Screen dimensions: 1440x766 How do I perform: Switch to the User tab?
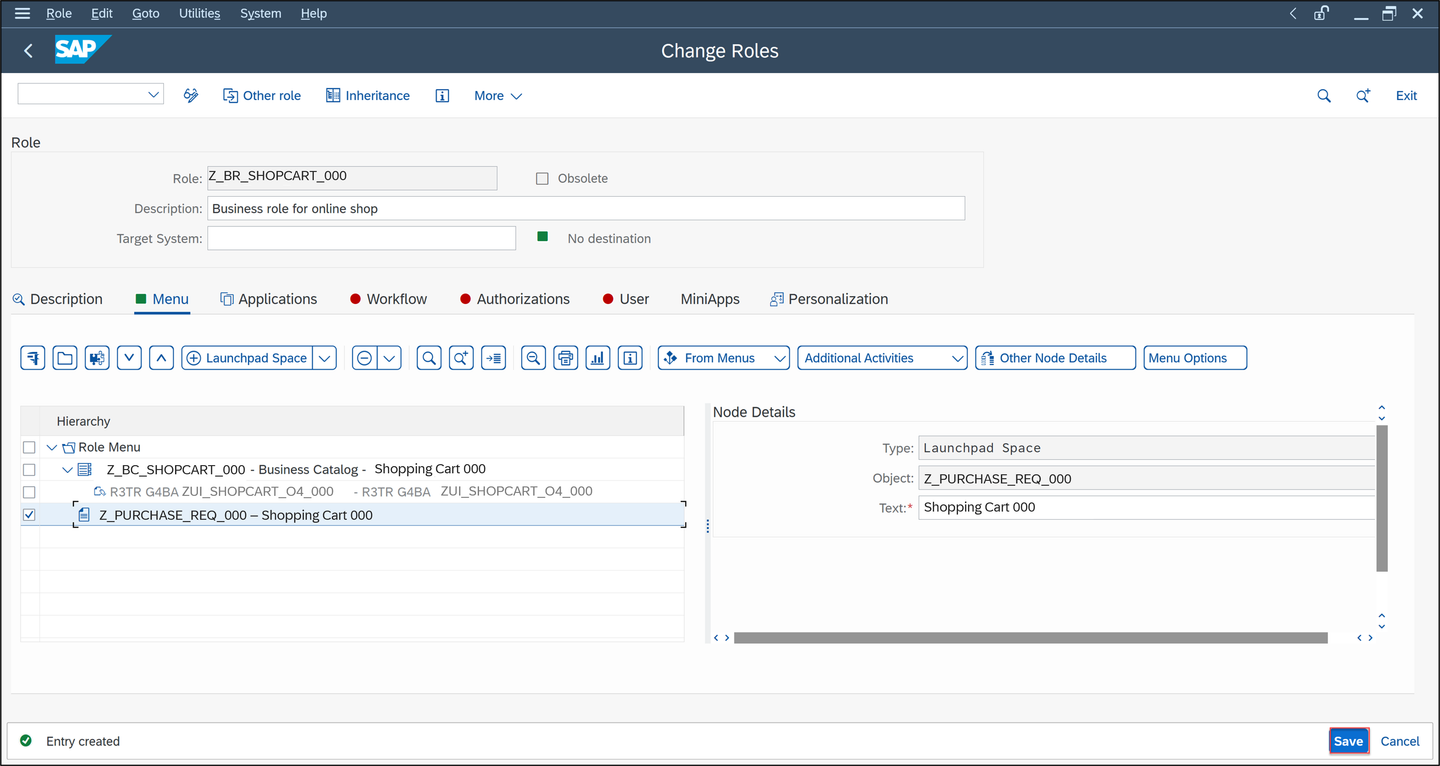[x=626, y=299]
